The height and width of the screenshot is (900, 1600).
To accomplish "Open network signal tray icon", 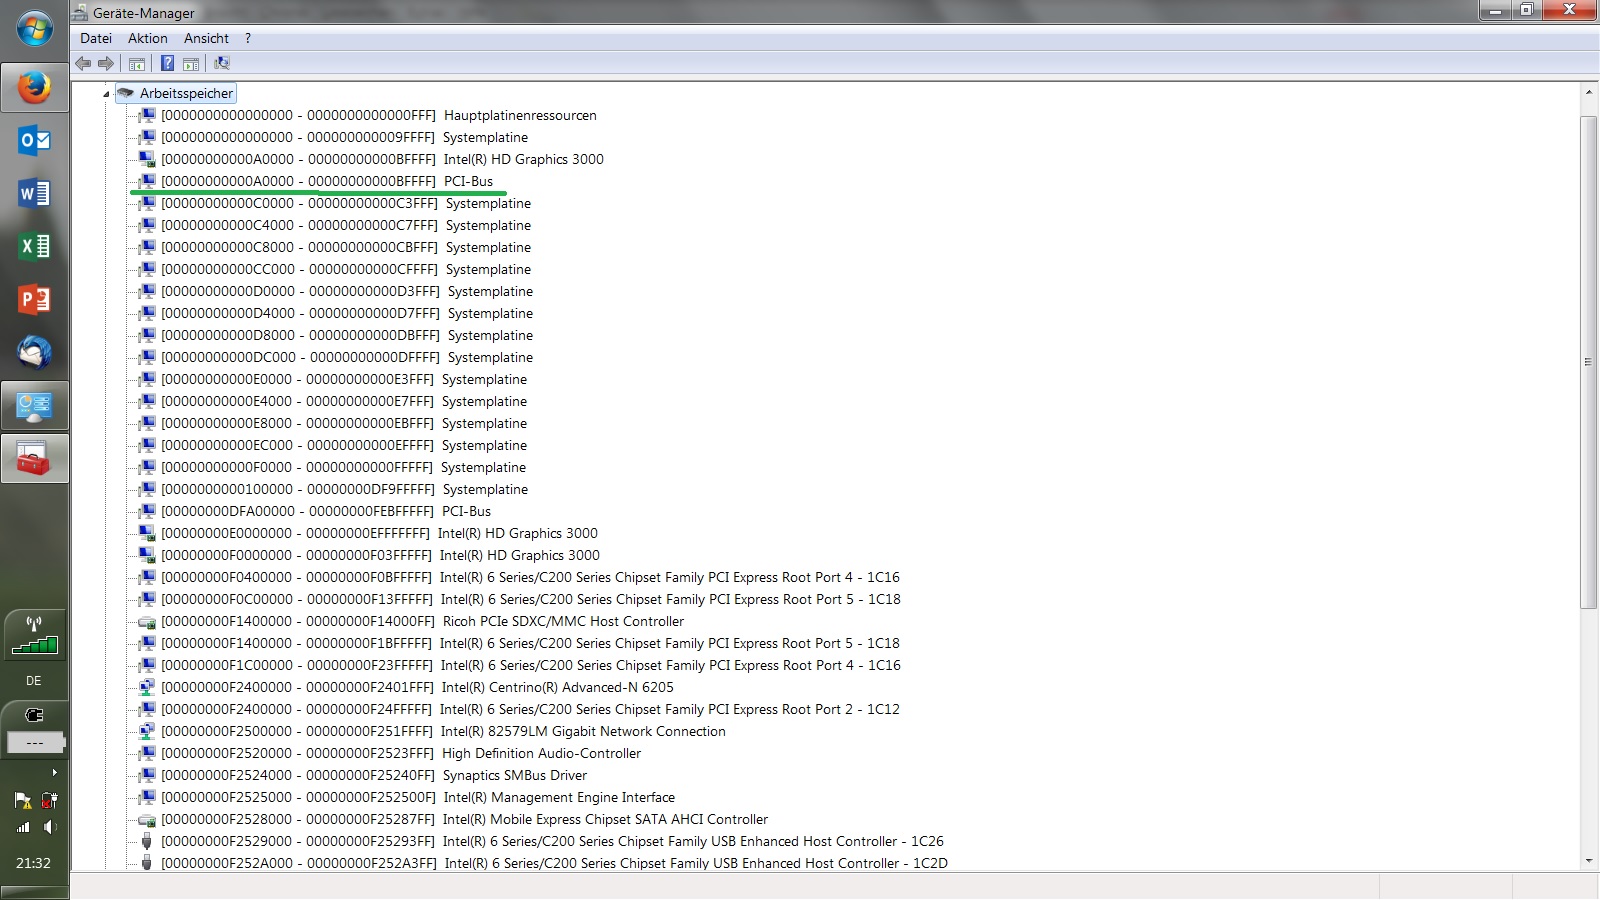I will [x=22, y=827].
